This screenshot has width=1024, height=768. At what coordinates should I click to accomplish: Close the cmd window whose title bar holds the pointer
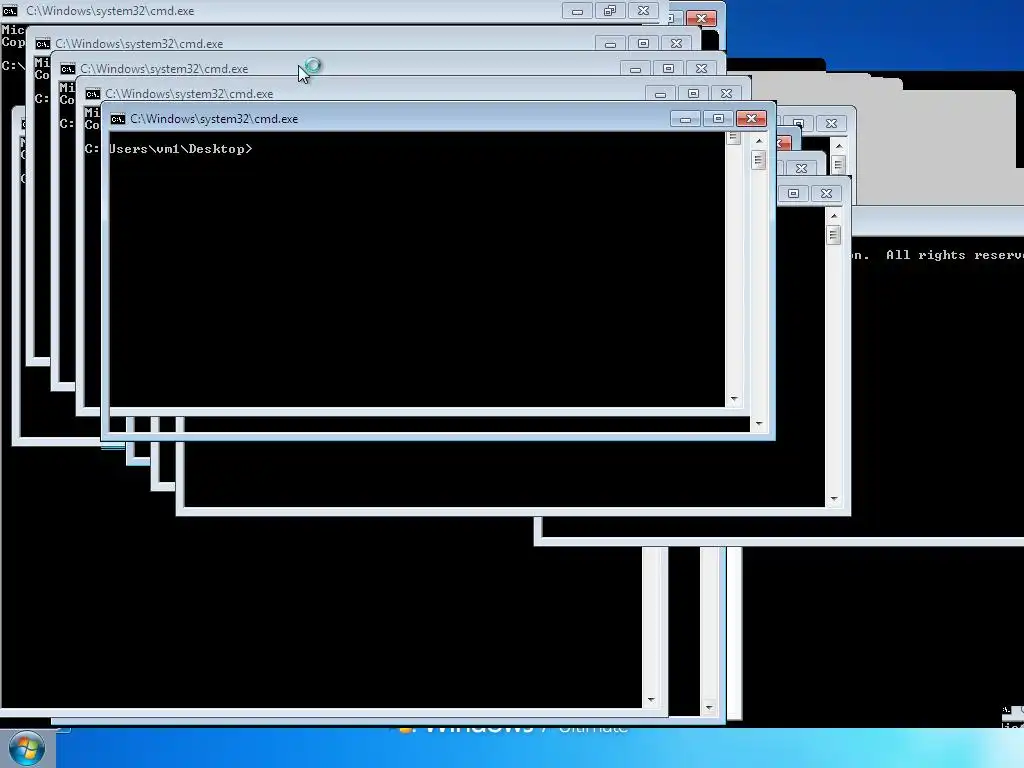click(x=701, y=69)
